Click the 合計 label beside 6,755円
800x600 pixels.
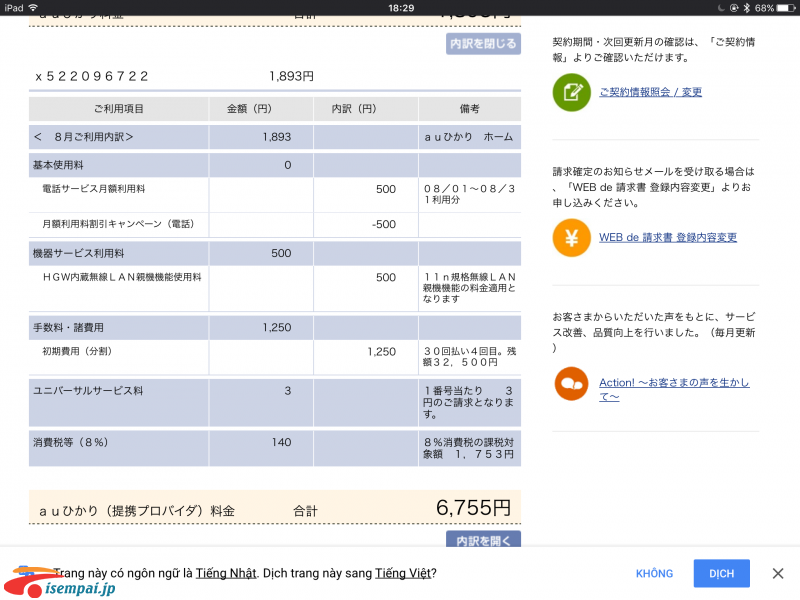click(305, 511)
